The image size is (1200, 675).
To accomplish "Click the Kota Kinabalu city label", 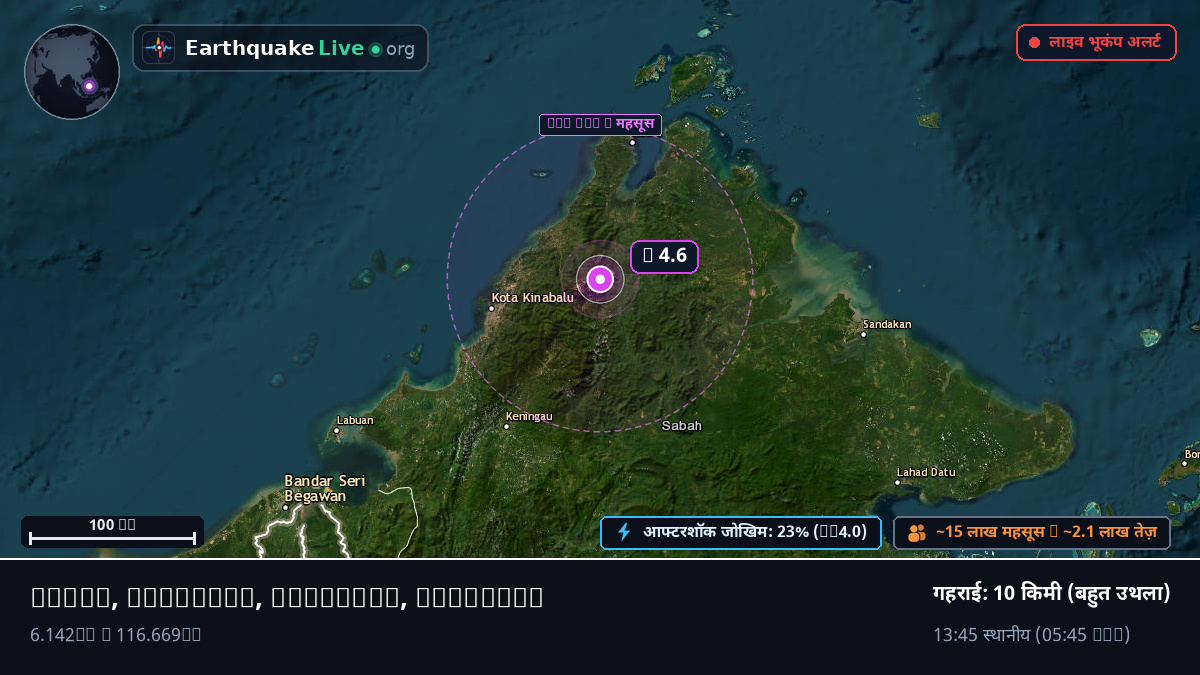I will (533, 297).
